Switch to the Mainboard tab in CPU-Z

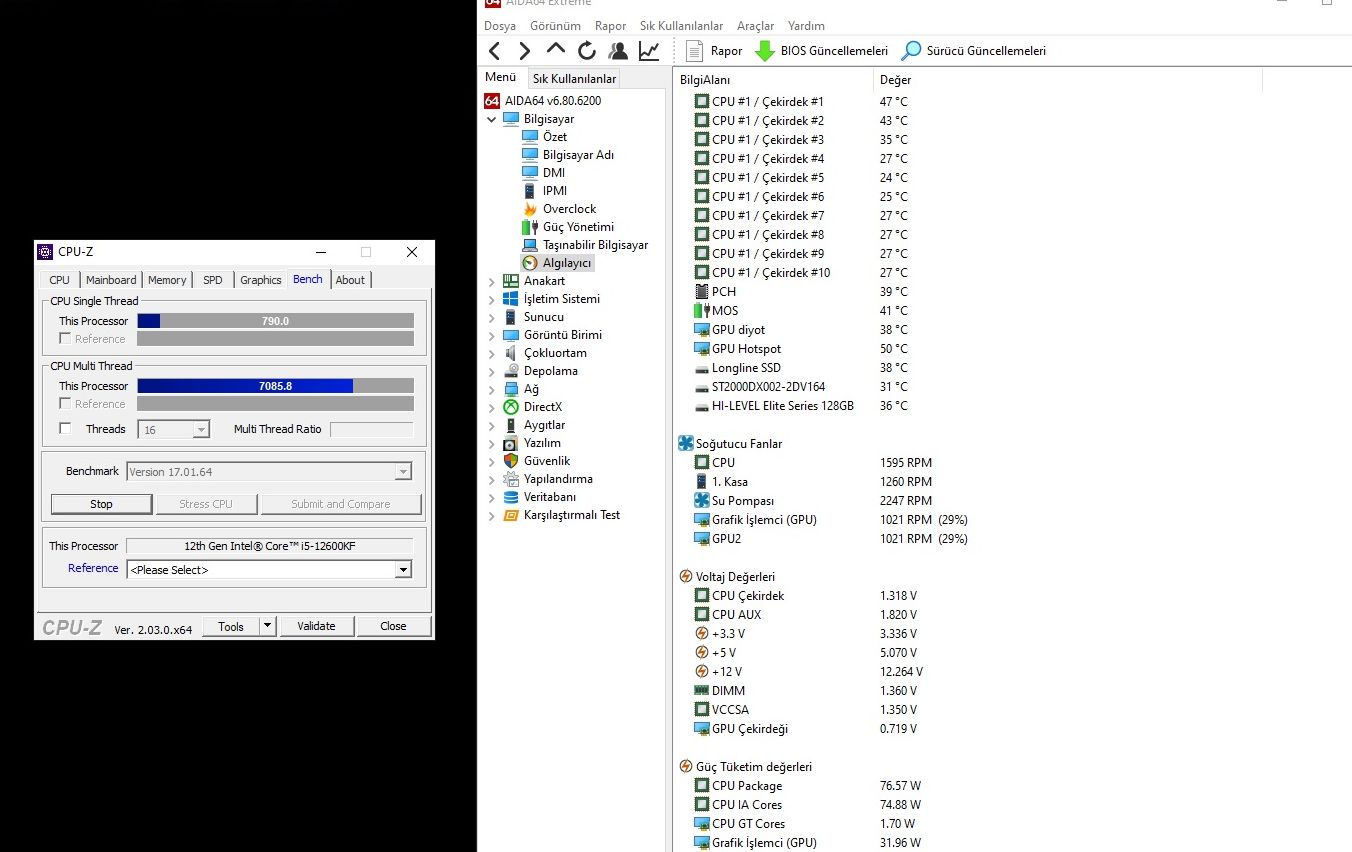pos(111,280)
